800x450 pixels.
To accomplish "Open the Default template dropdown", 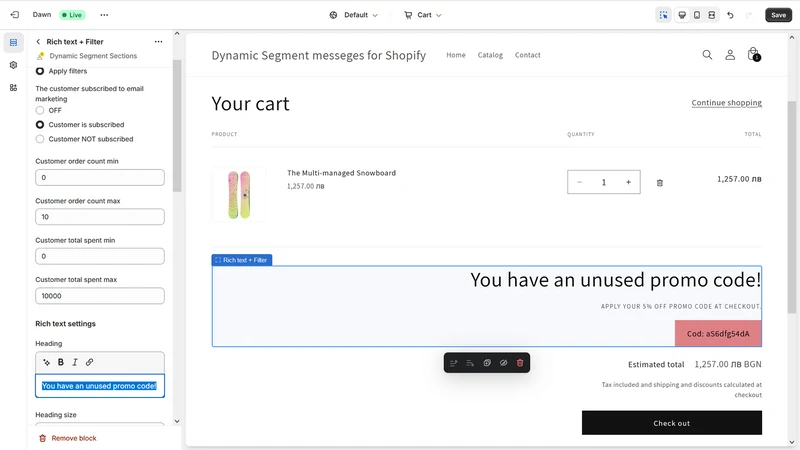I will click(x=354, y=15).
